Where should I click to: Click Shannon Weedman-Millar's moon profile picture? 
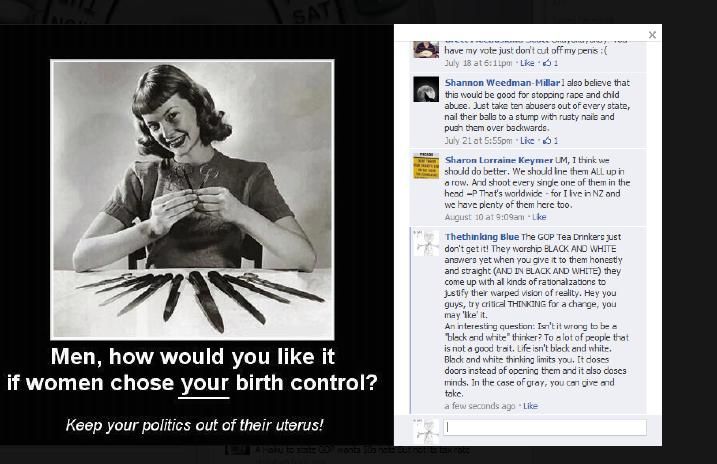426,89
